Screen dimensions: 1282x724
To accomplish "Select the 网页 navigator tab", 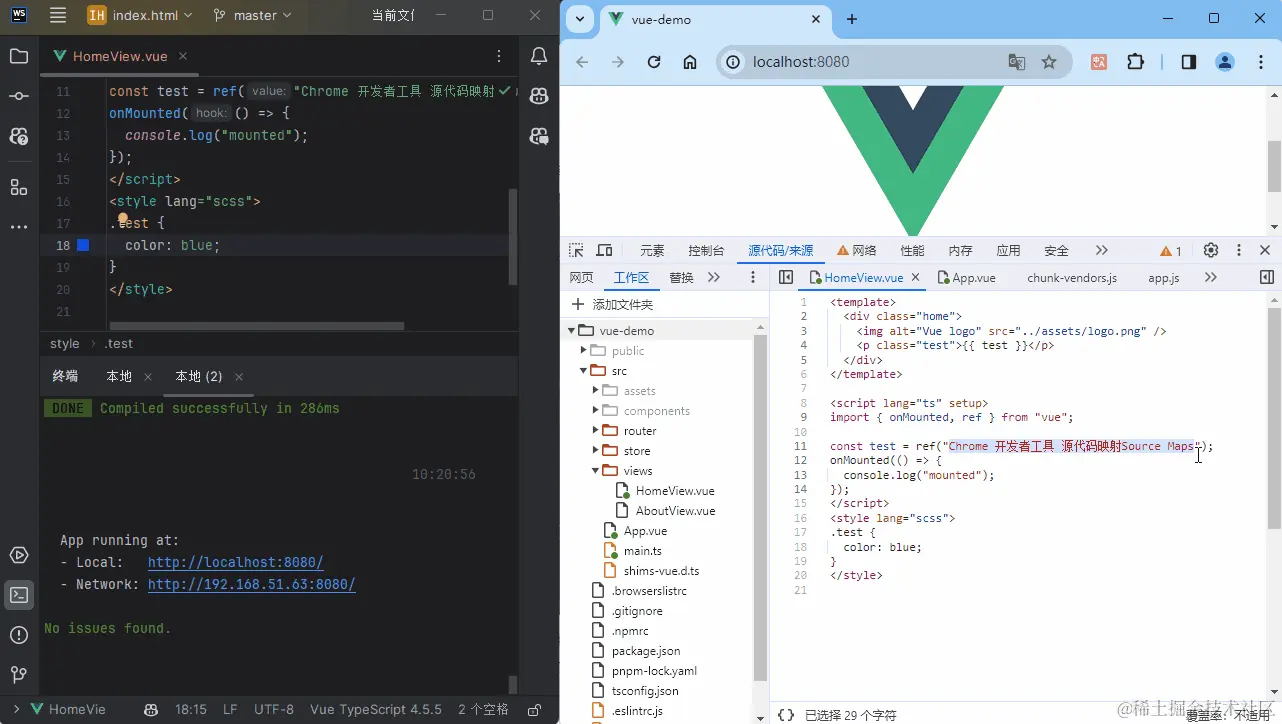I will [581, 277].
